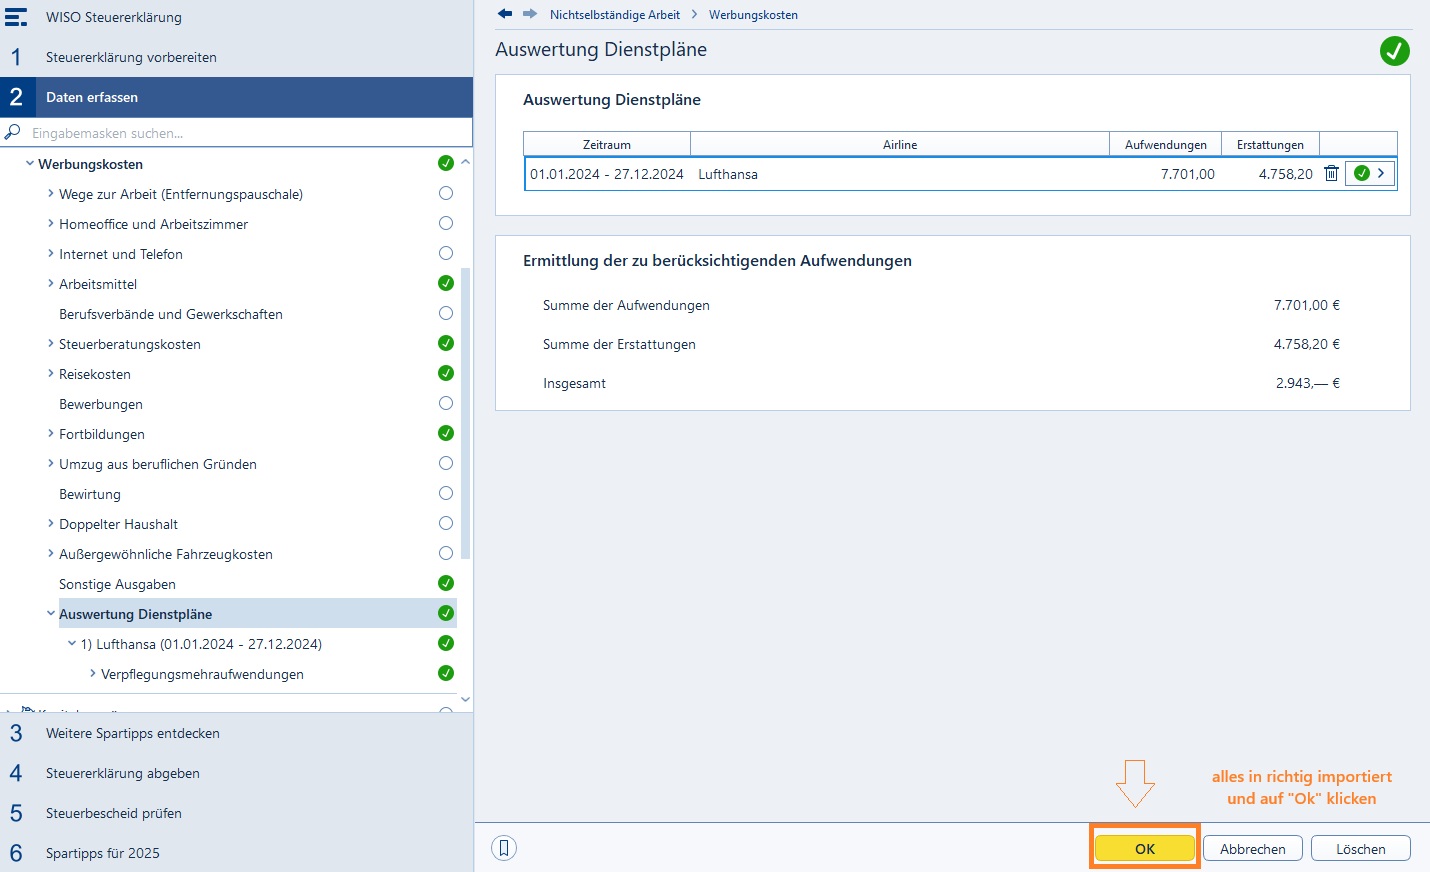Image resolution: width=1430 pixels, height=872 pixels.
Task: Click the search magnifier icon
Action: coord(13,132)
